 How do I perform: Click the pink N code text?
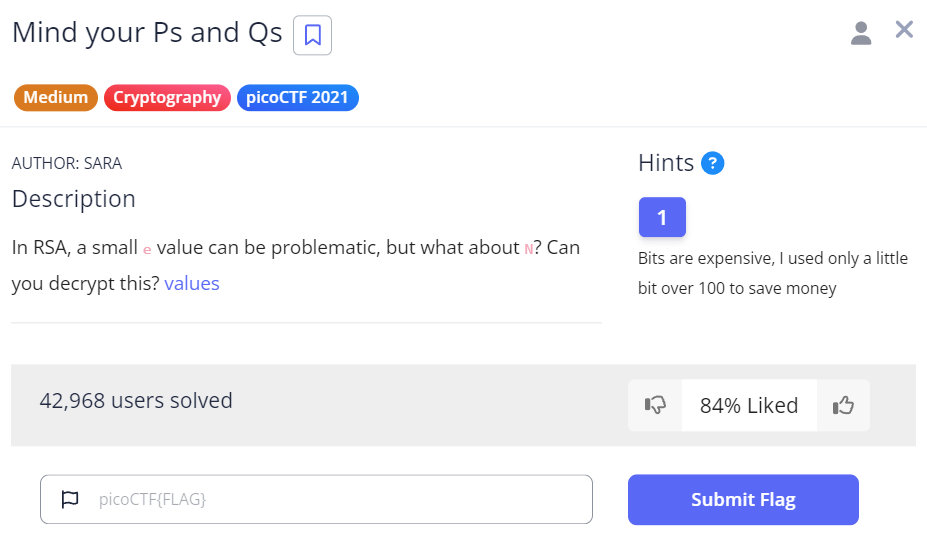(x=528, y=249)
